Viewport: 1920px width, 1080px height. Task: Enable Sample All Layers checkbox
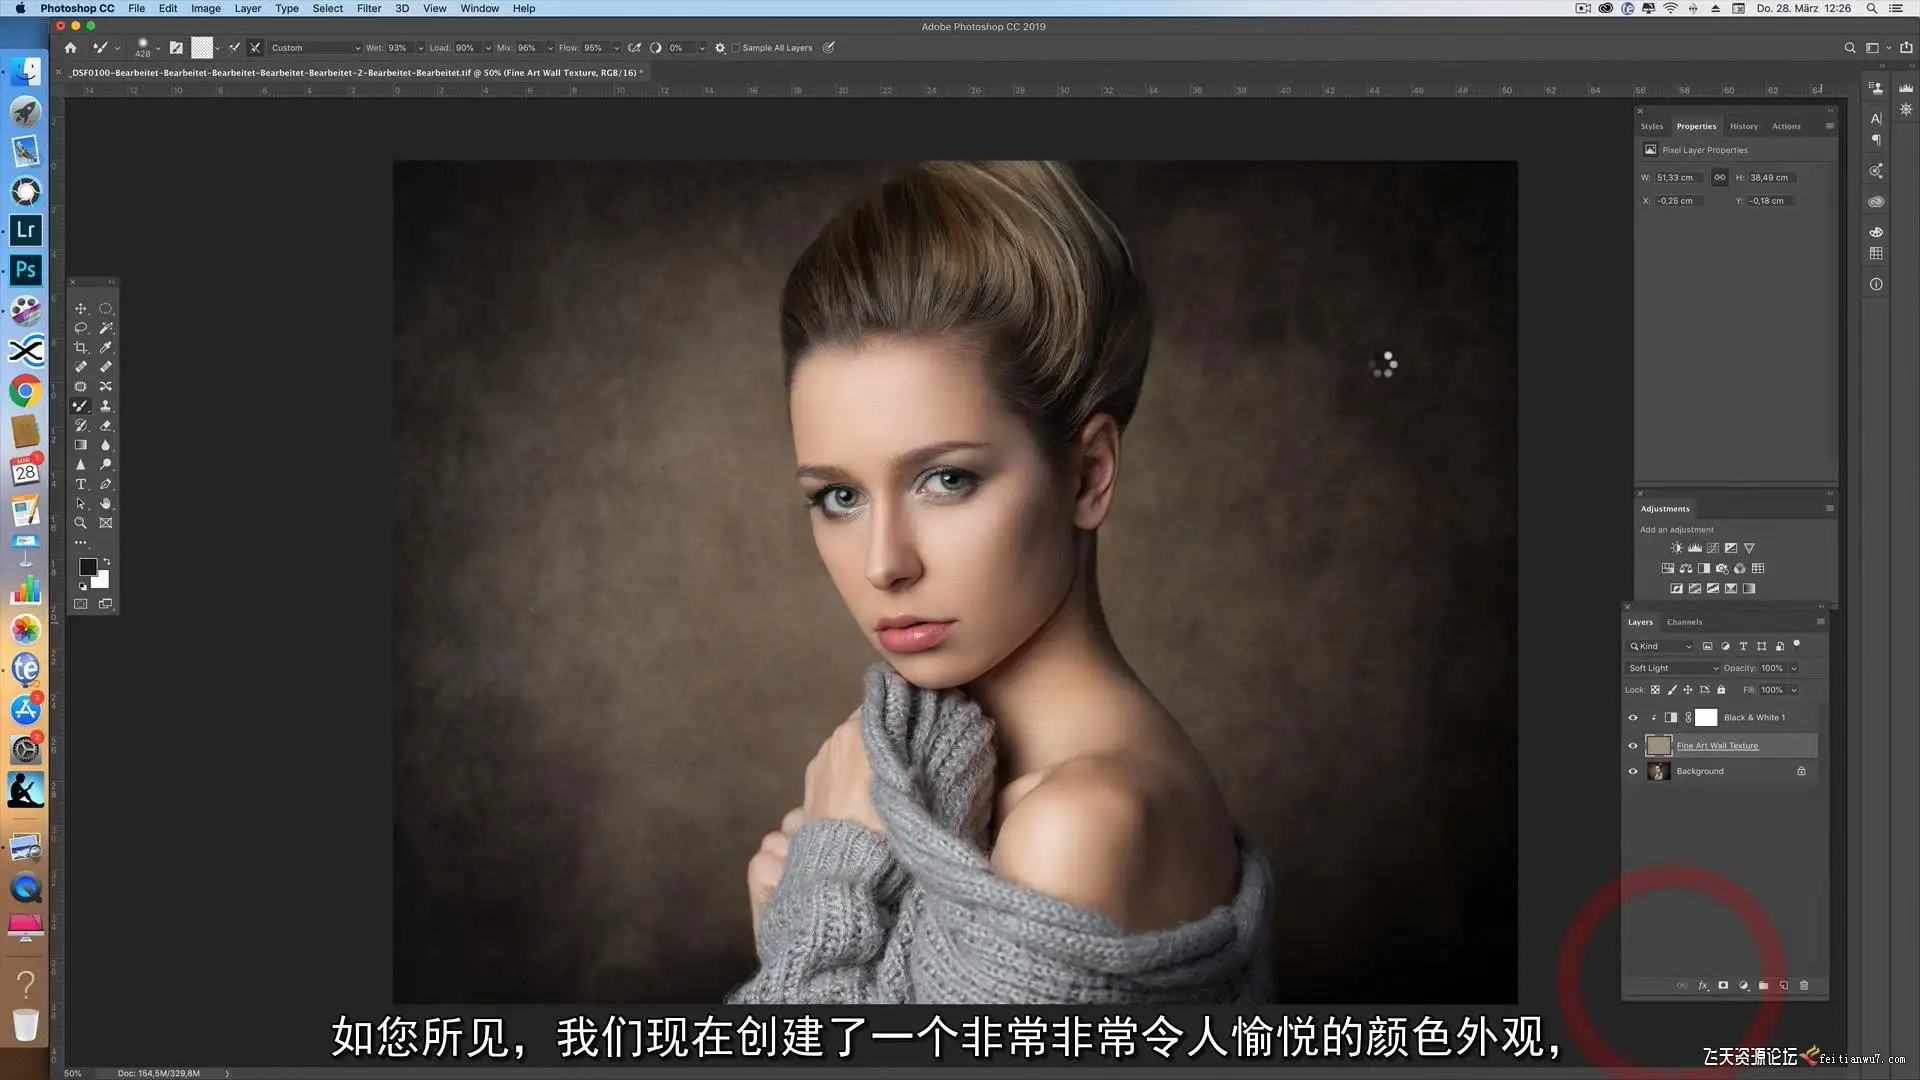click(x=736, y=48)
